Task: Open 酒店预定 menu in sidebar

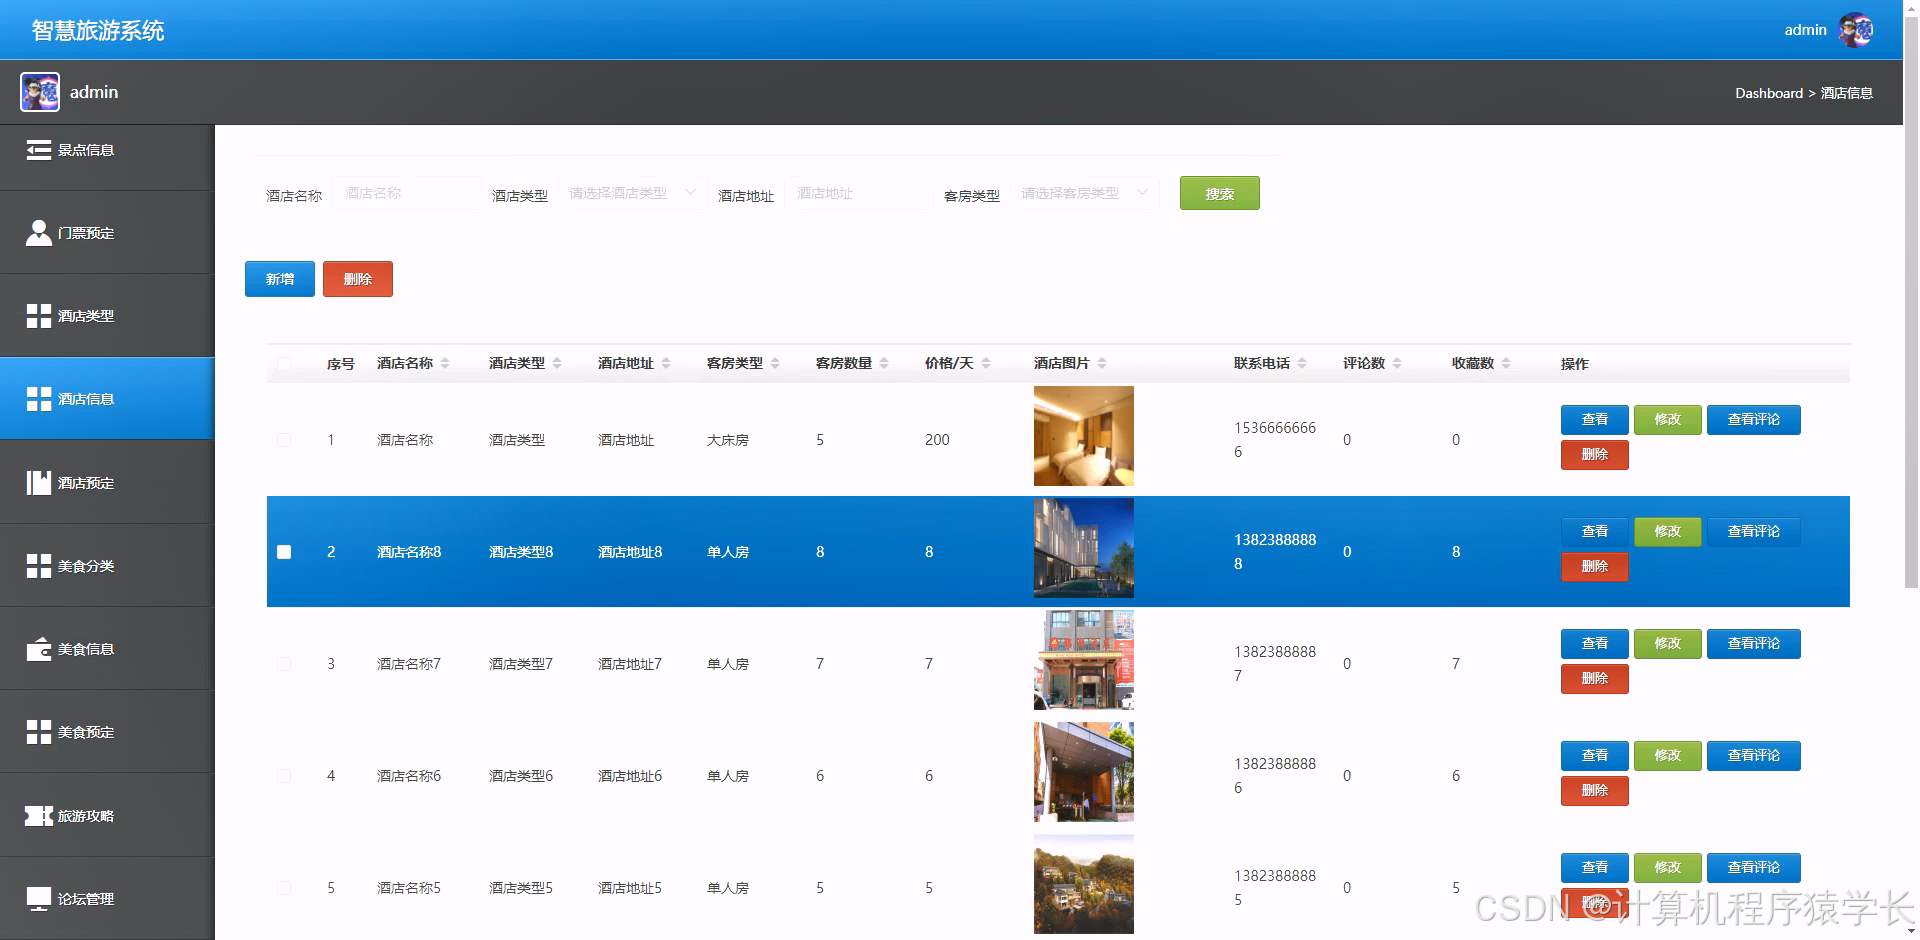Action: point(107,483)
